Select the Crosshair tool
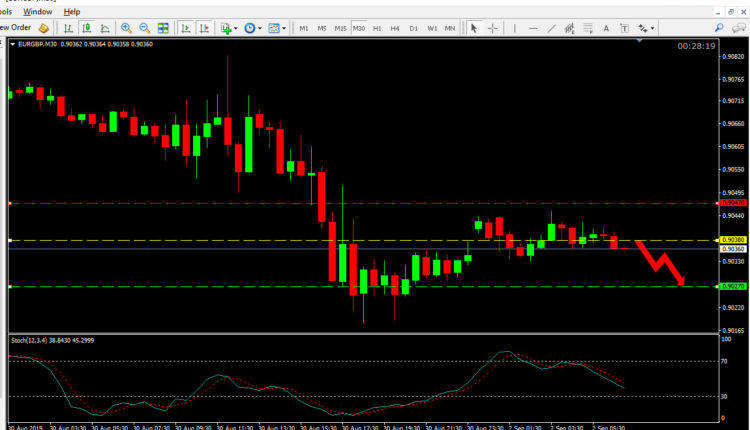The width and height of the screenshot is (750, 430). (493, 29)
